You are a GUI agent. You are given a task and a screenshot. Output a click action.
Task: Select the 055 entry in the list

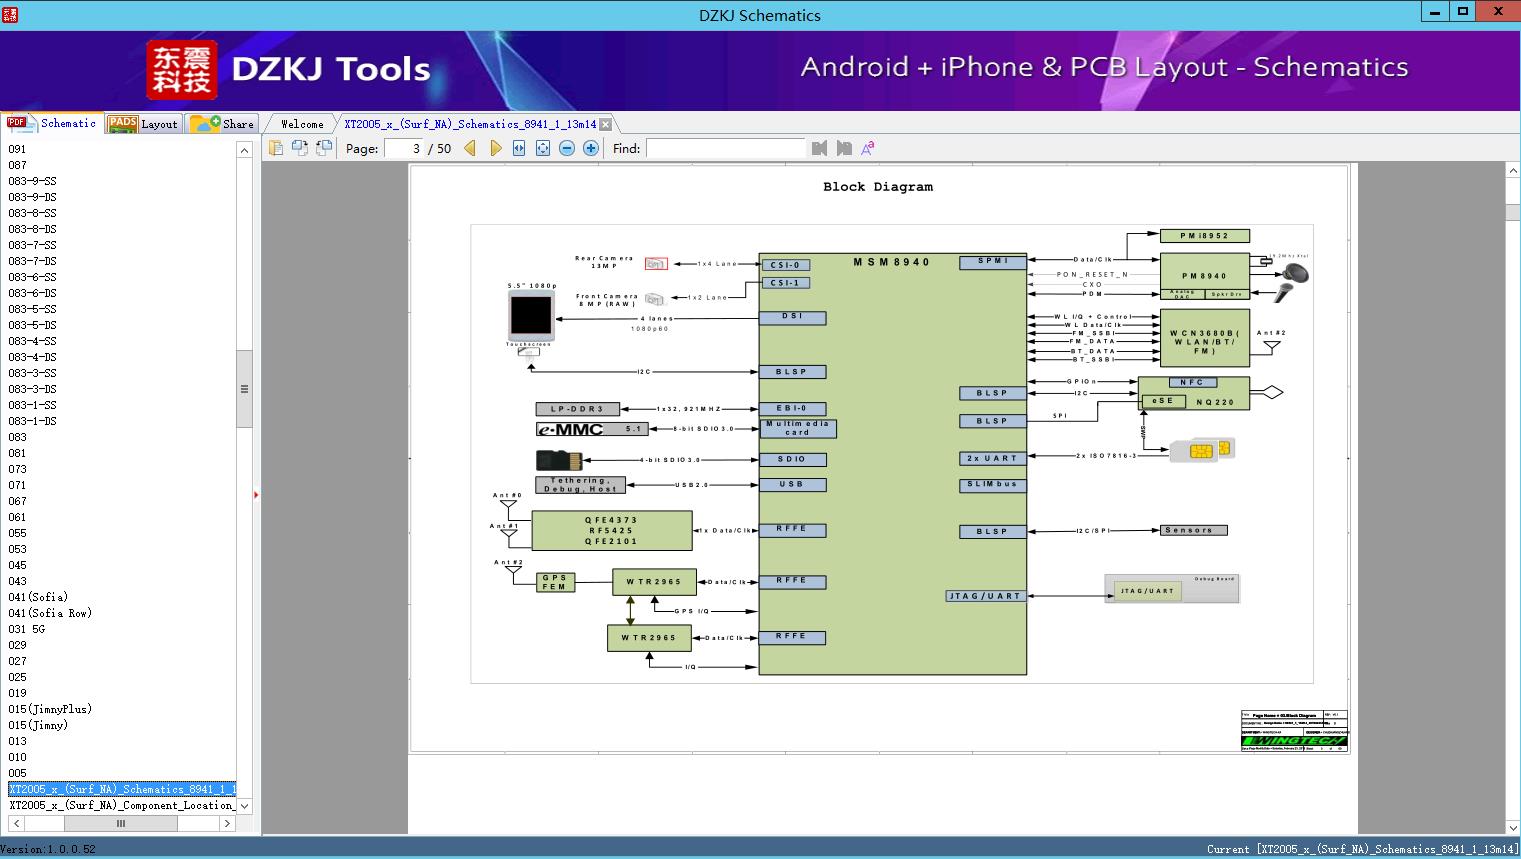point(18,533)
